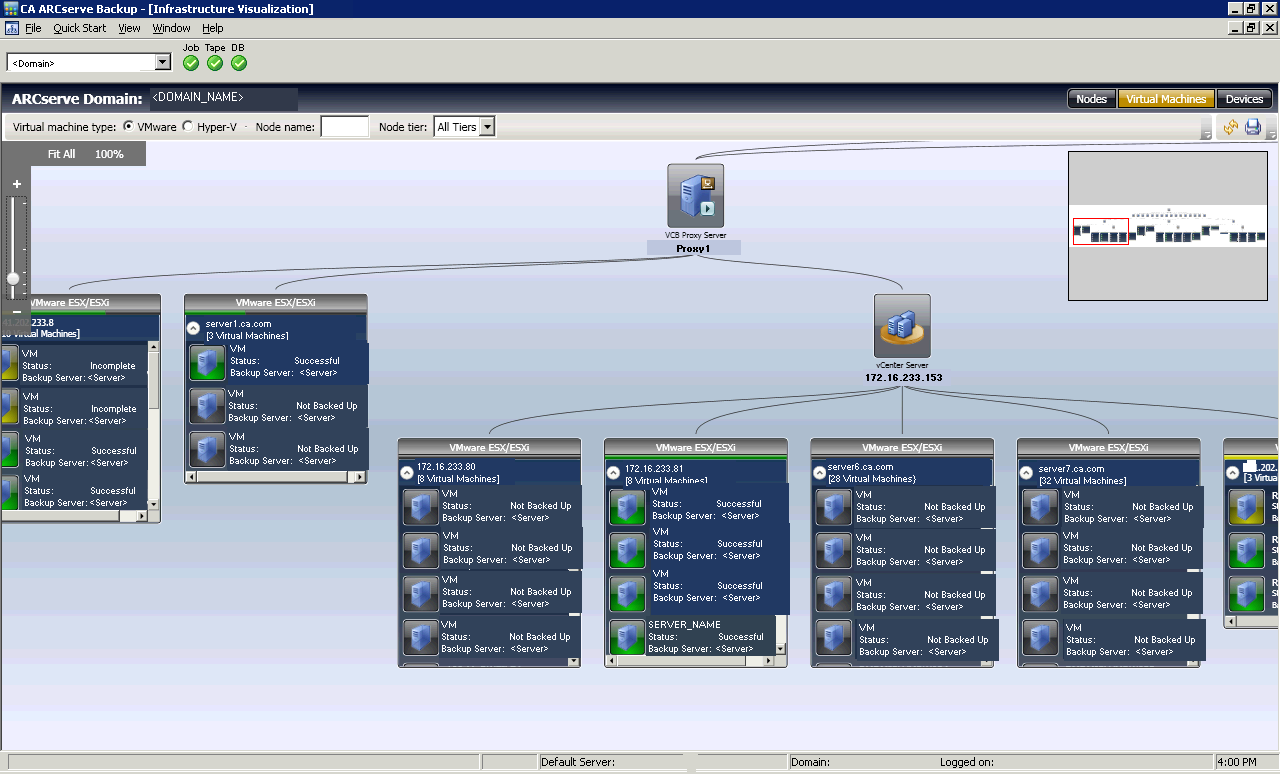Click a Not Backed Up VM icon under 172.16.233.80
Viewport: 1280px width, 774px height.
(421, 507)
